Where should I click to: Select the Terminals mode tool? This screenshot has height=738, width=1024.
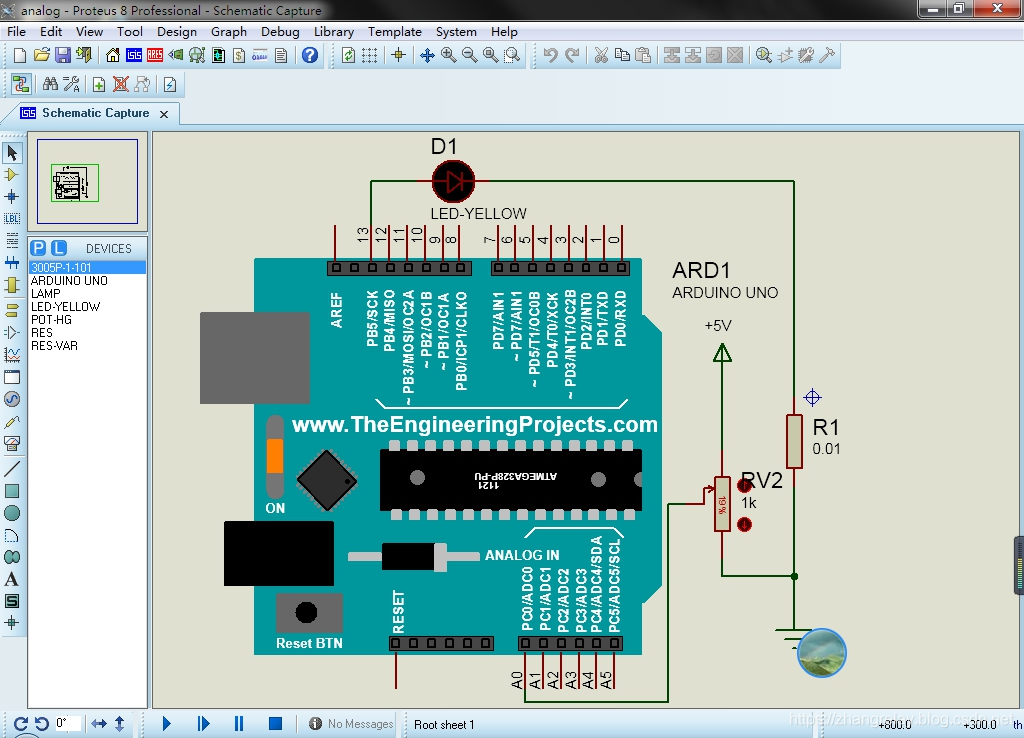(12, 309)
